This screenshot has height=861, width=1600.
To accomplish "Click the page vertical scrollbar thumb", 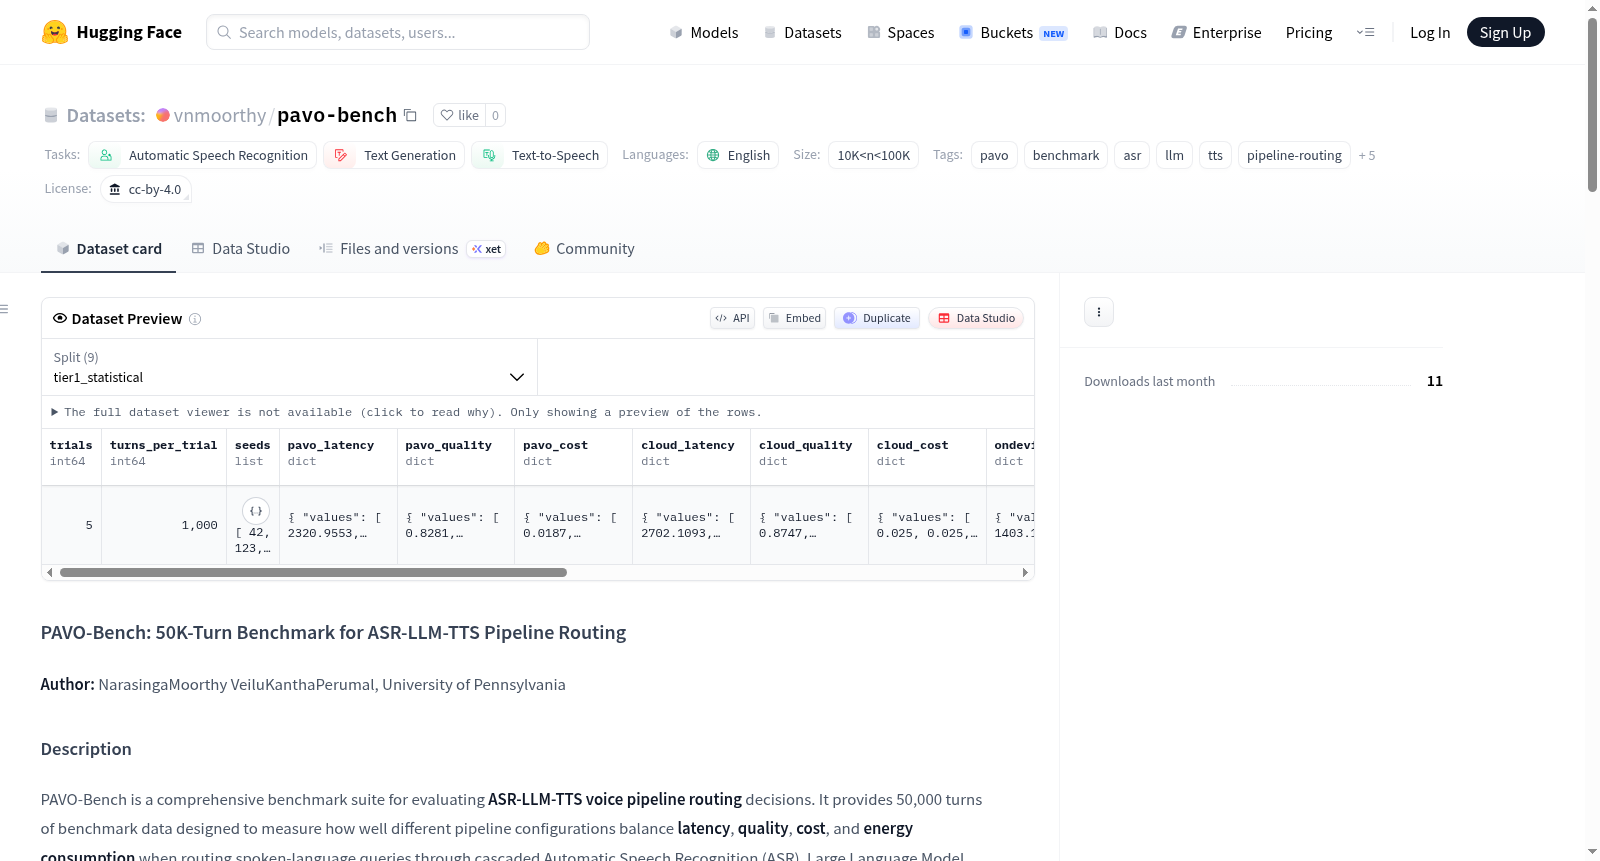I will coord(1592,105).
